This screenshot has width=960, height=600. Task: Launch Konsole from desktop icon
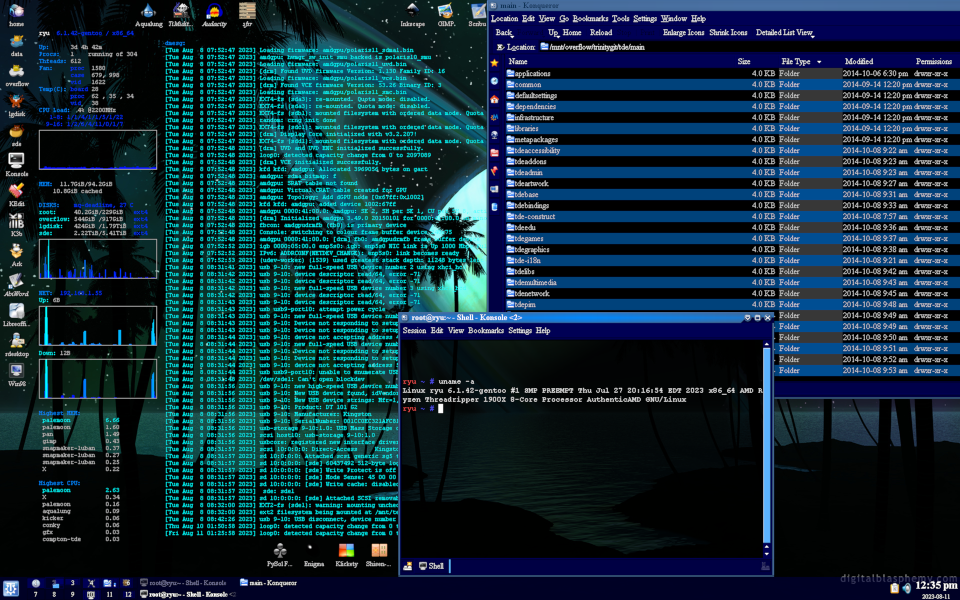tap(17, 163)
